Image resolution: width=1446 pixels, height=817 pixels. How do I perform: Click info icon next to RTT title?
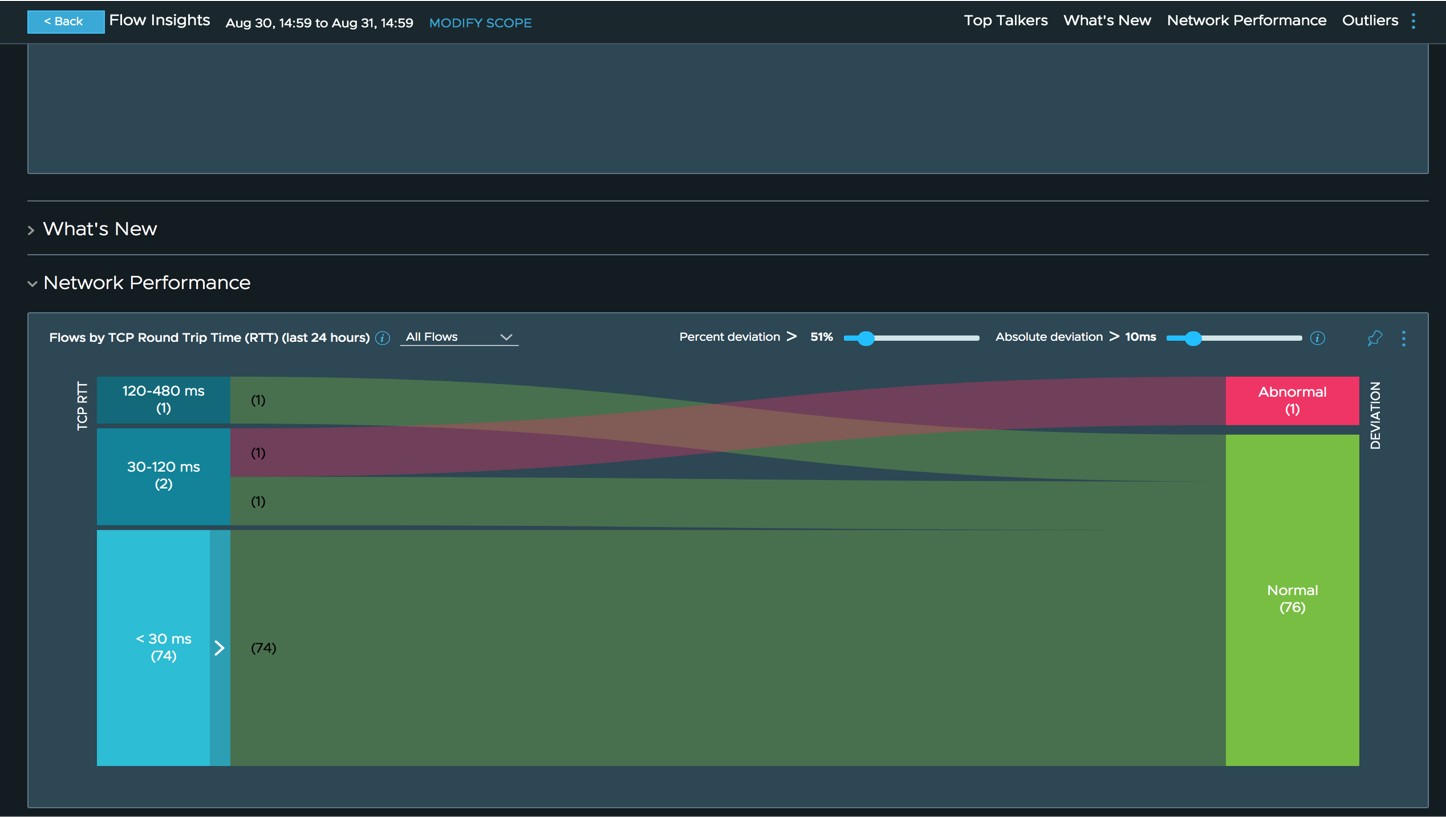pyautogui.click(x=382, y=338)
